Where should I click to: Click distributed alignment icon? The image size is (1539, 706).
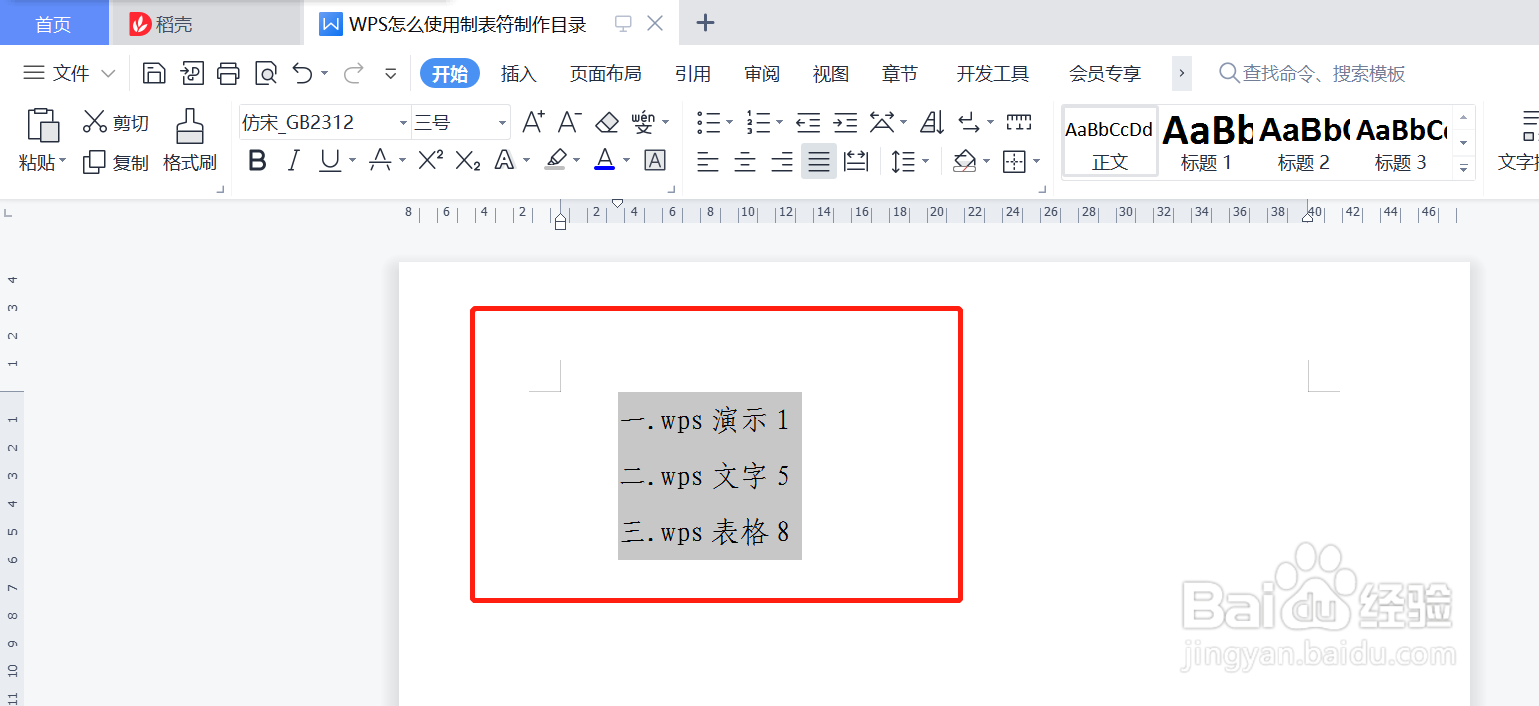pos(856,161)
